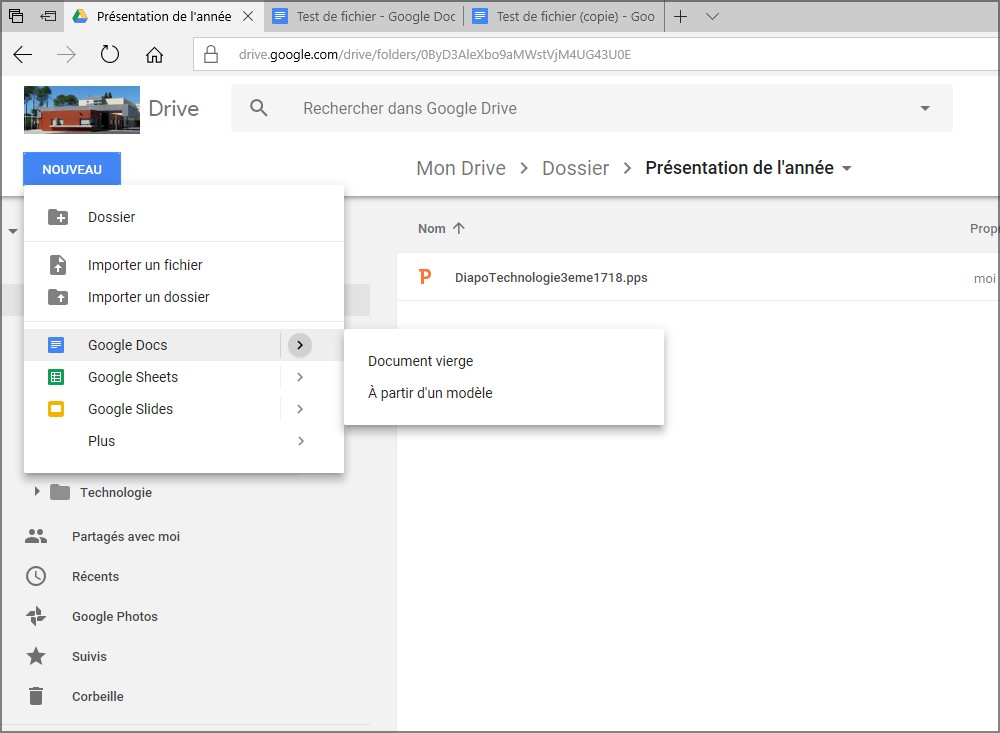Go to Mon Drive breadcrumb
1000x733 pixels.
[x=460, y=168]
